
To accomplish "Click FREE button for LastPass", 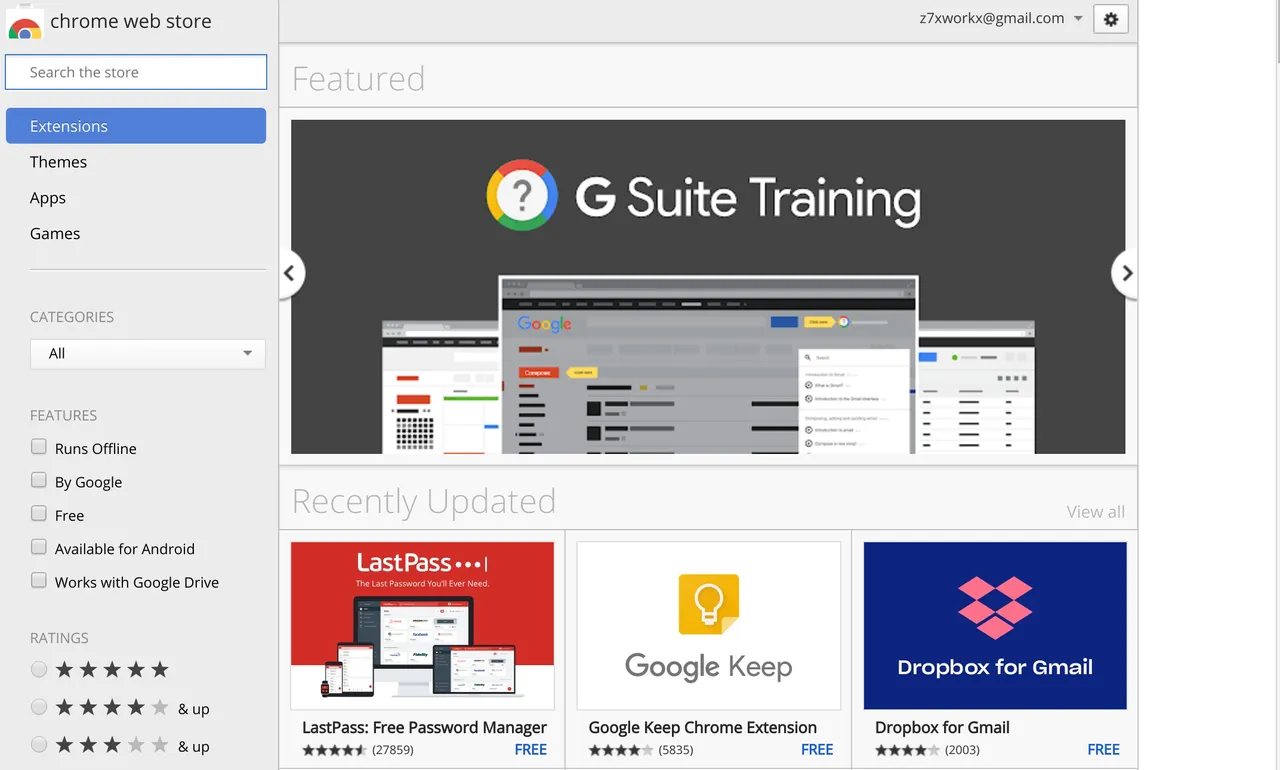I will coord(530,749).
